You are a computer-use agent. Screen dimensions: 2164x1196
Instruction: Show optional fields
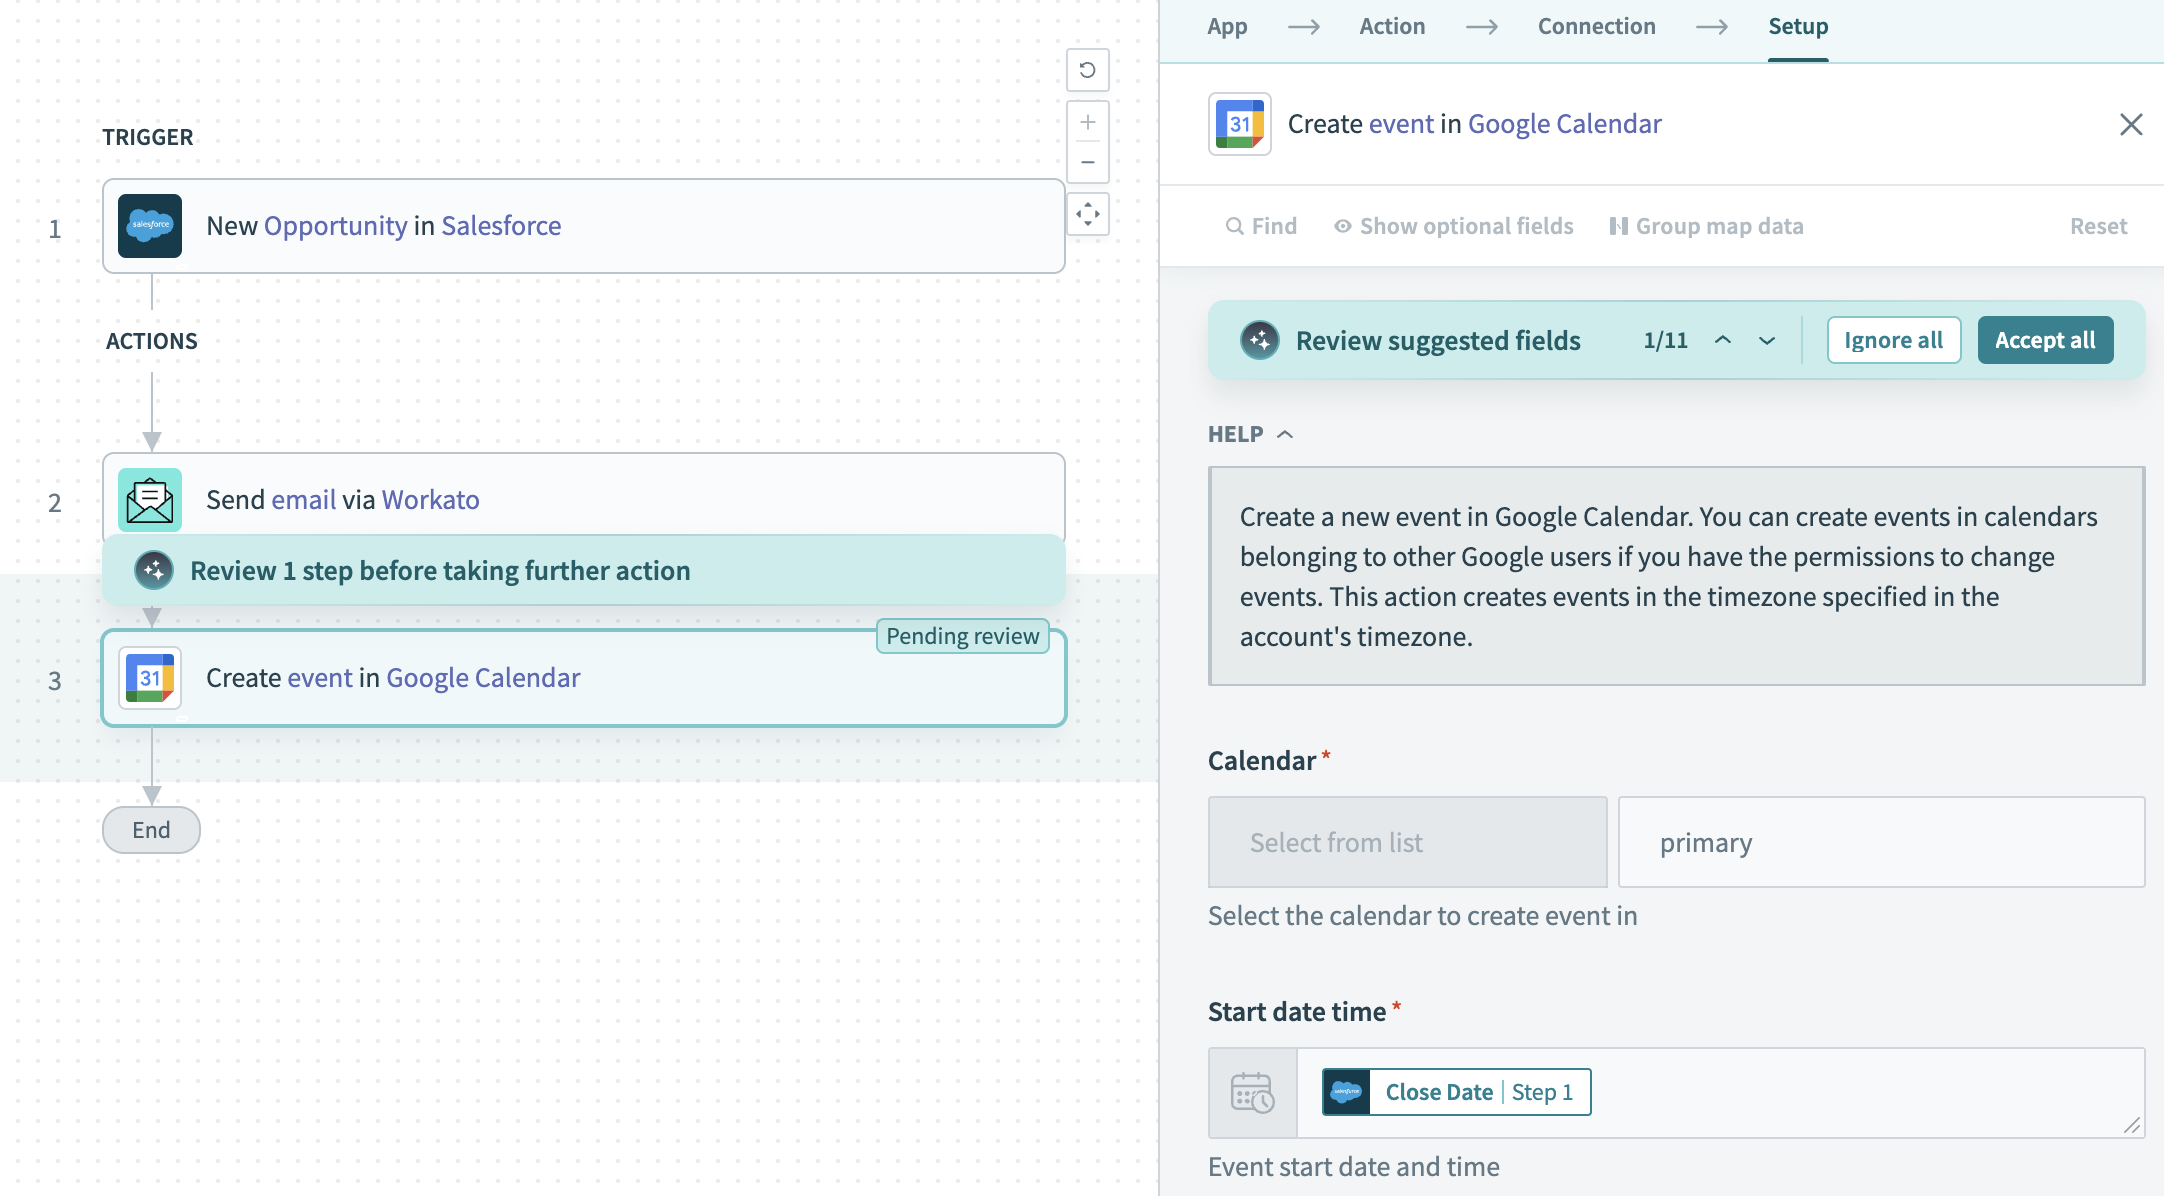(x=1454, y=226)
